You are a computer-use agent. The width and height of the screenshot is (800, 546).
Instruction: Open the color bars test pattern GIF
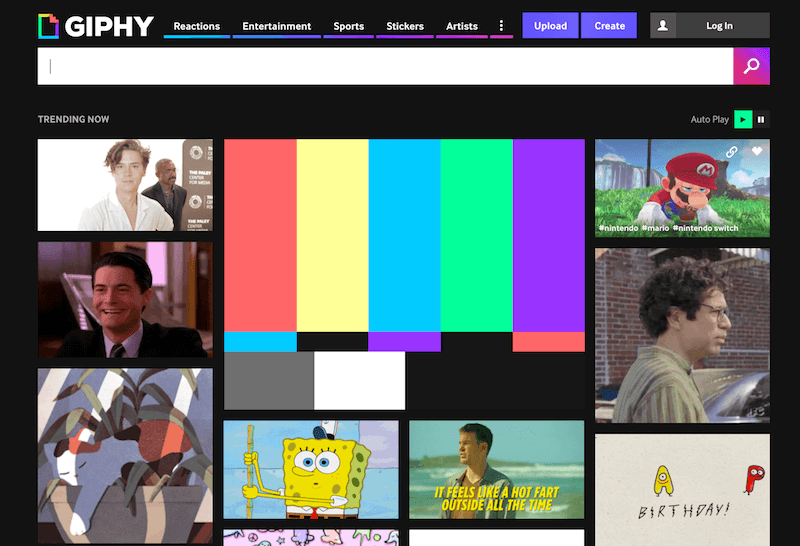(404, 274)
